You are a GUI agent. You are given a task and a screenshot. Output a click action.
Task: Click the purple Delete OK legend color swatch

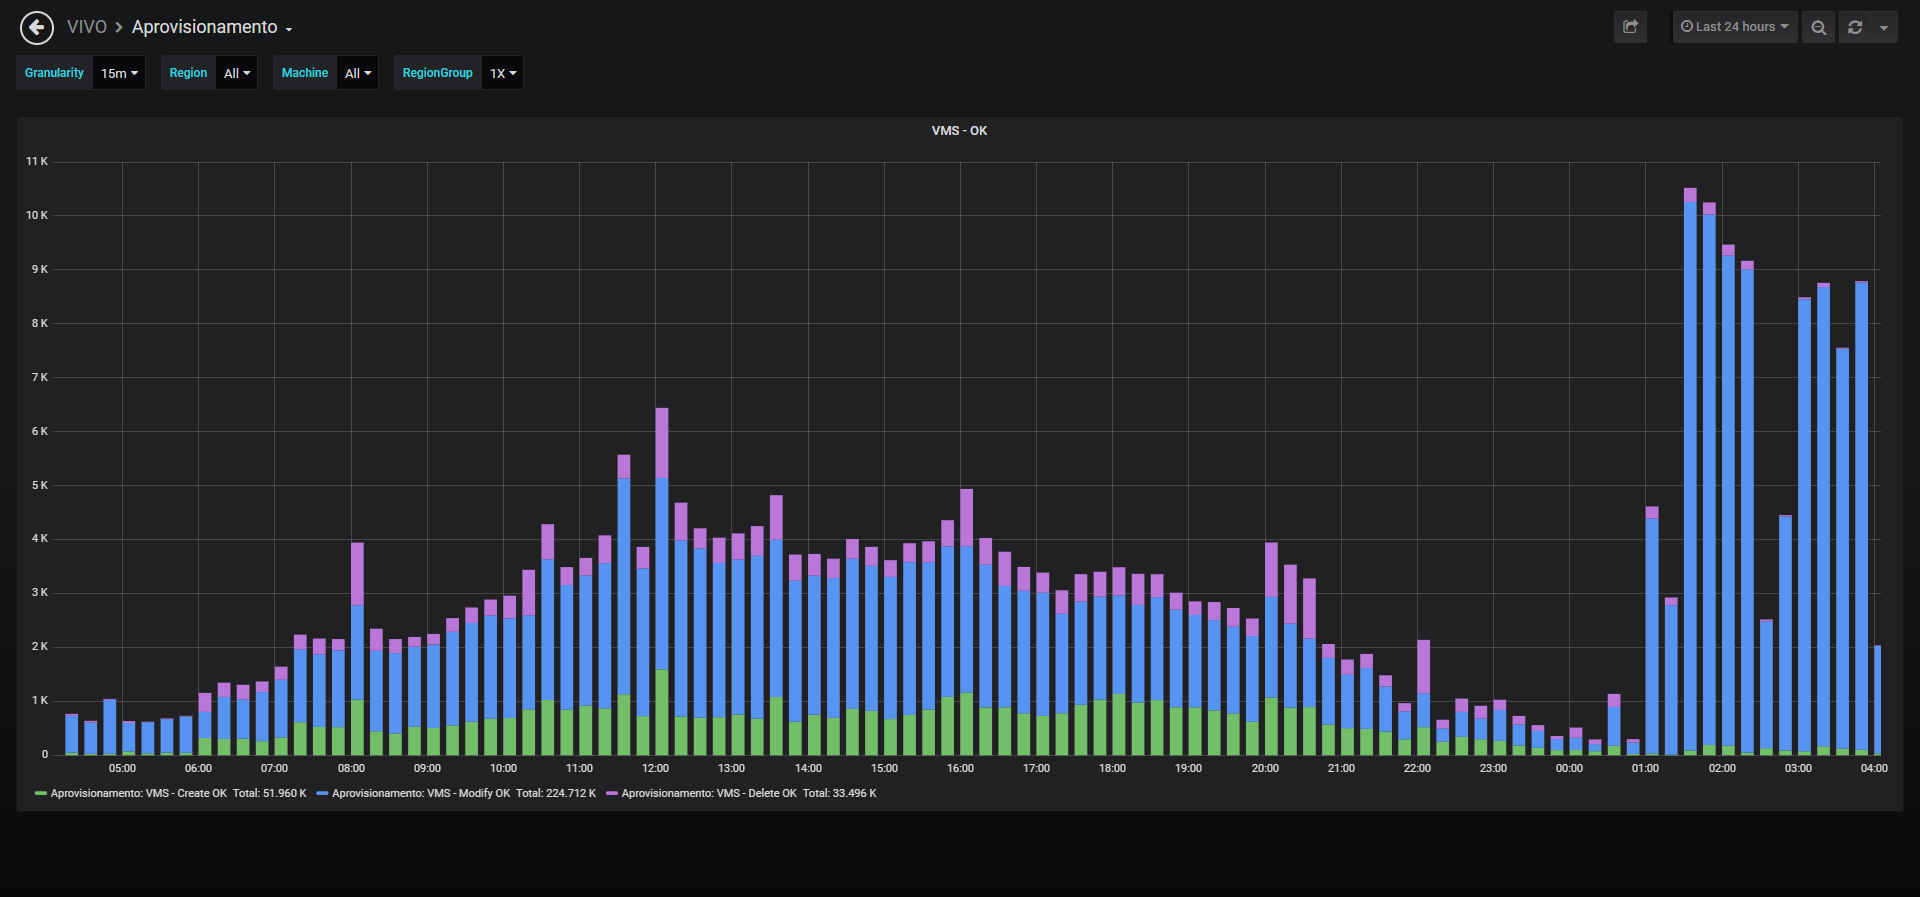point(612,793)
